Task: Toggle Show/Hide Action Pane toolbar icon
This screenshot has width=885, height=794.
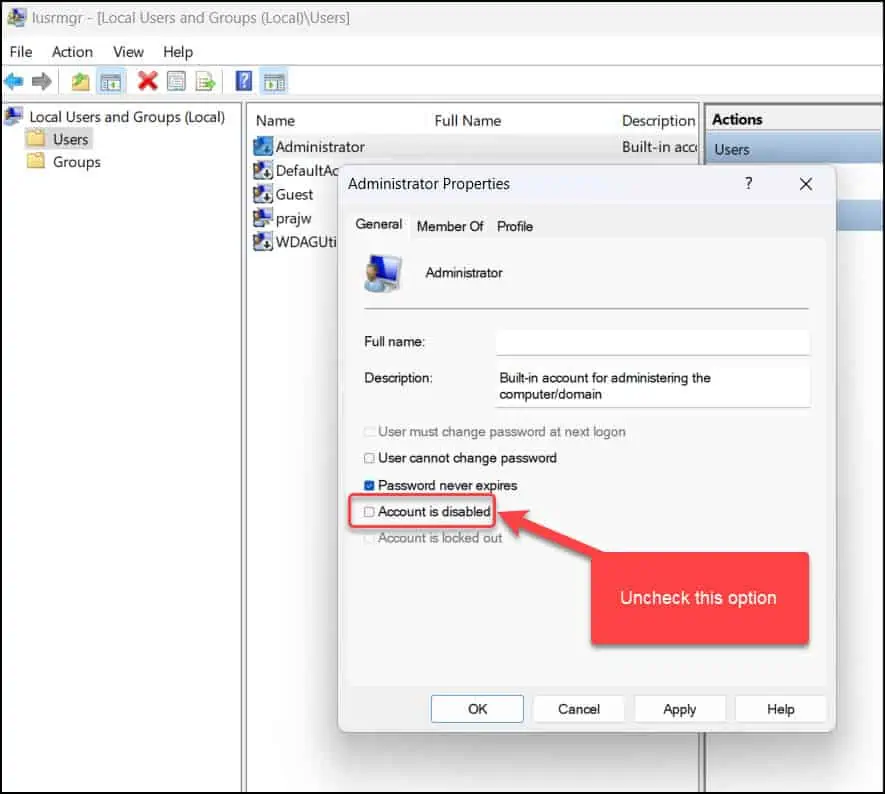Action: click(274, 82)
